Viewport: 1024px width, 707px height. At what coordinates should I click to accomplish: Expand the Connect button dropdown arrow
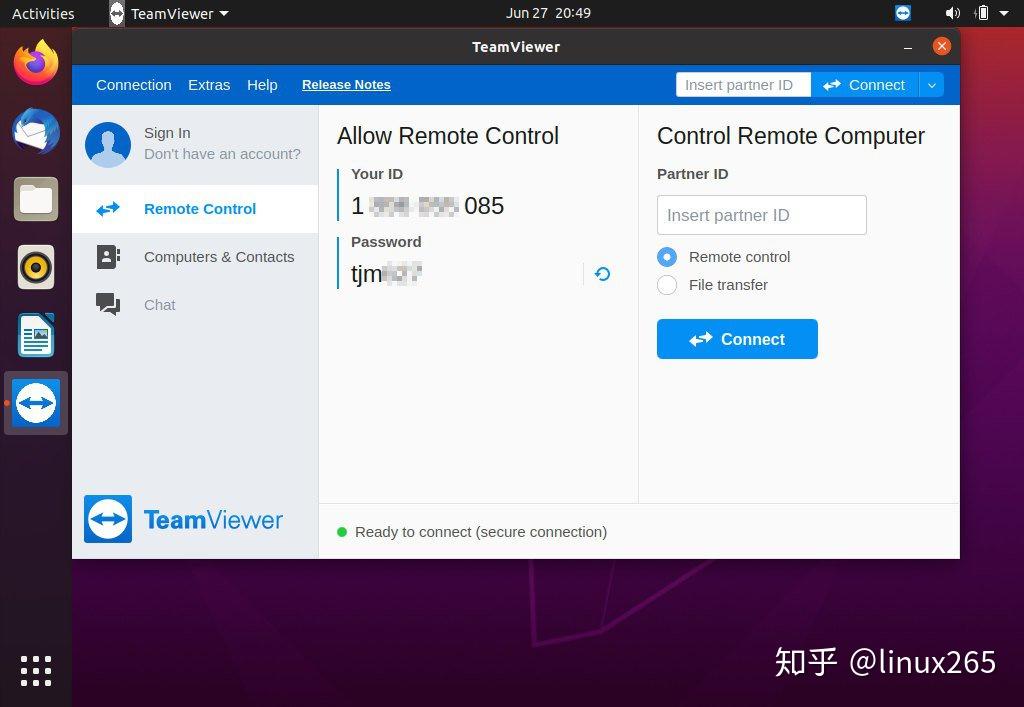pyautogui.click(x=931, y=85)
